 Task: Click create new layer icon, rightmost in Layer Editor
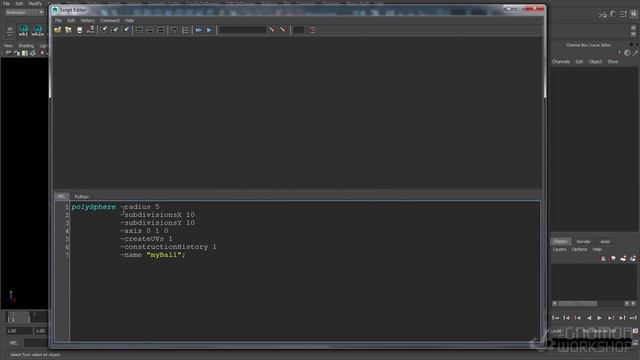click(633, 259)
